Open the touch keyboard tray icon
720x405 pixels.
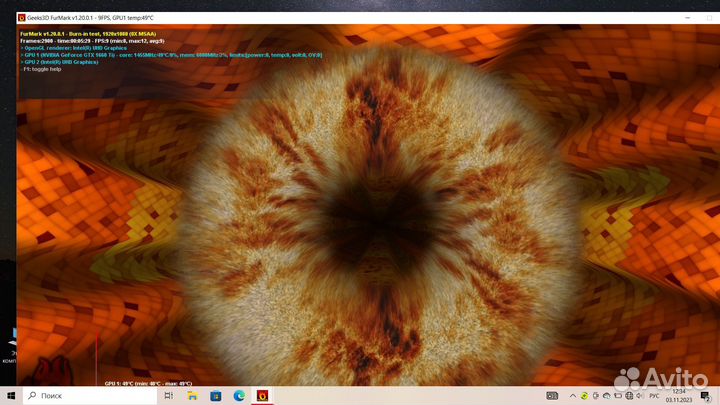tap(552, 396)
